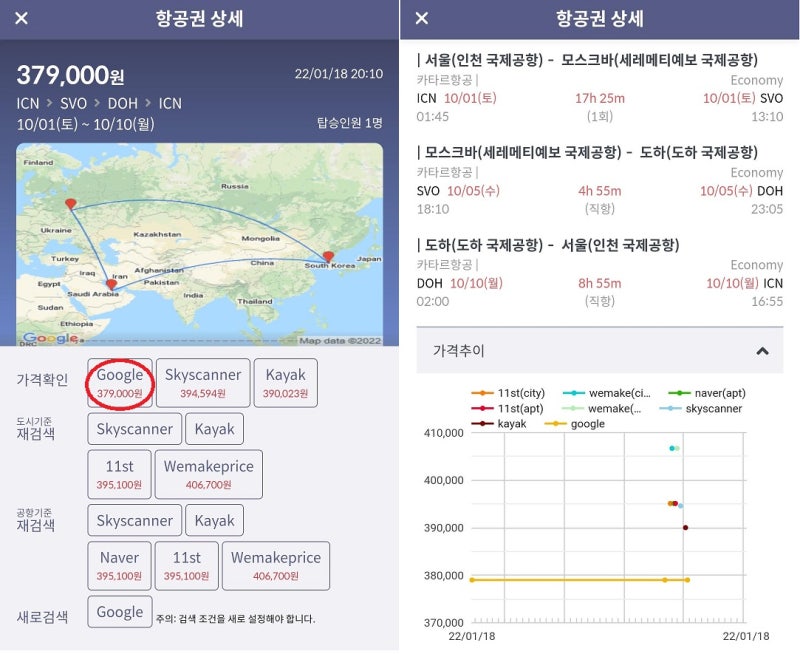
Task: Click Google under 새로검색 section
Action: coord(119,611)
